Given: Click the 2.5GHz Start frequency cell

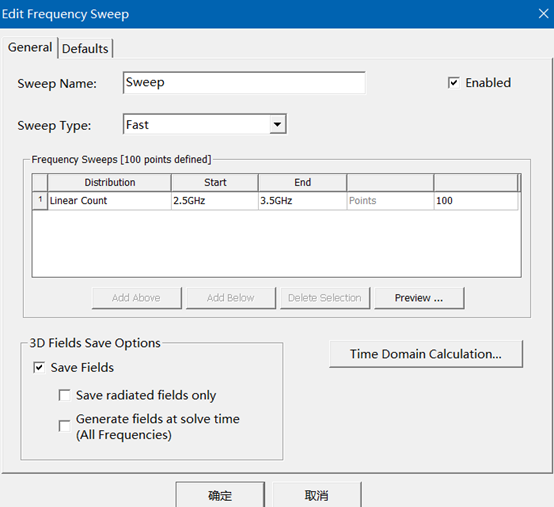Looking at the screenshot, I should (x=214, y=201).
